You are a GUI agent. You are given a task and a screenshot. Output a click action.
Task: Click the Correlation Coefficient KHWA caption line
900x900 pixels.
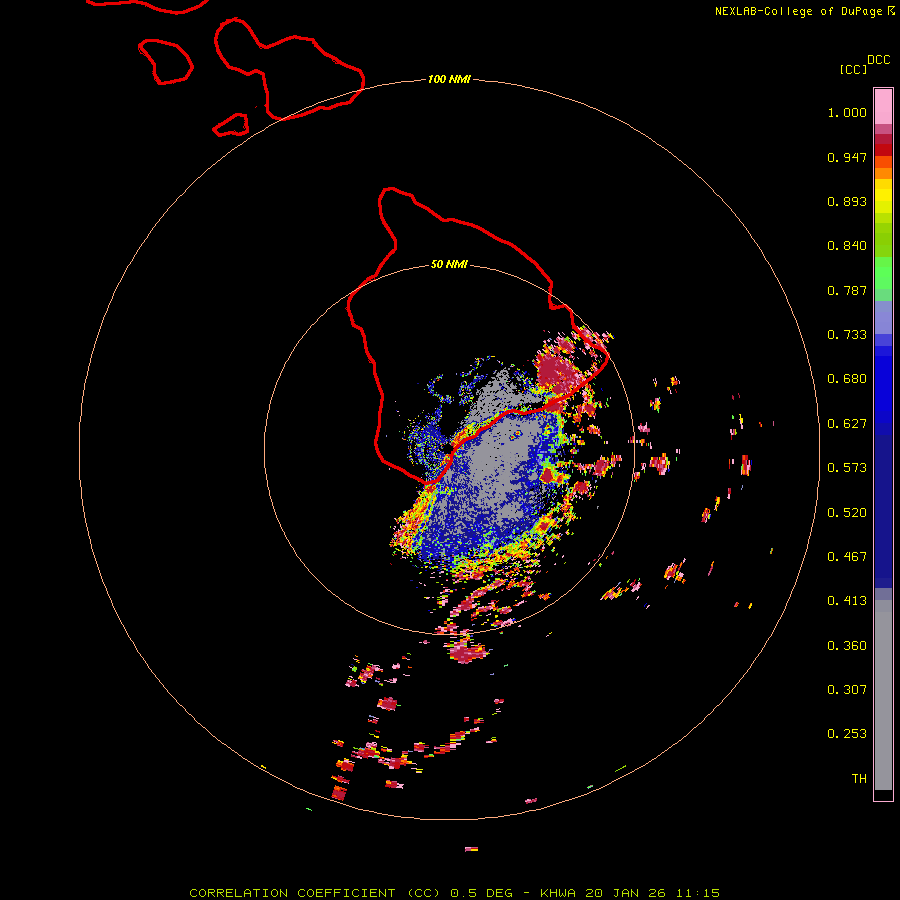[x=454, y=893]
